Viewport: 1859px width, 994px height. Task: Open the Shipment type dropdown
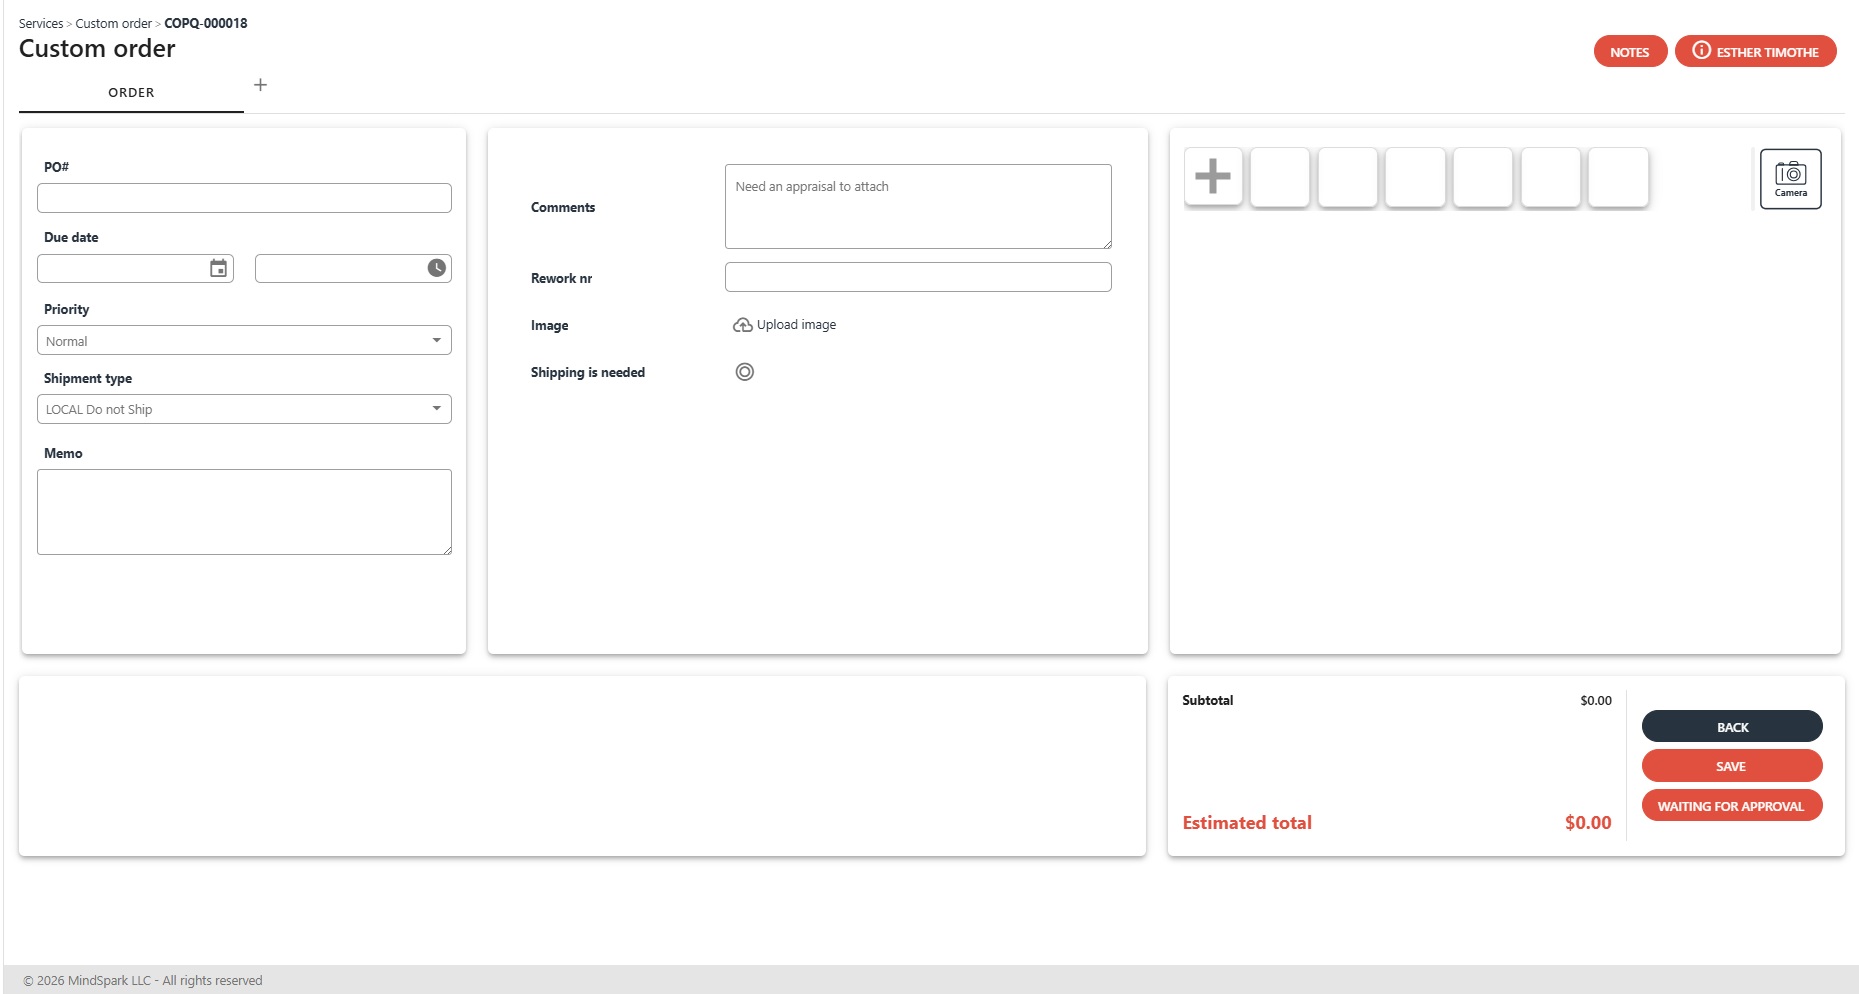(244, 409)
